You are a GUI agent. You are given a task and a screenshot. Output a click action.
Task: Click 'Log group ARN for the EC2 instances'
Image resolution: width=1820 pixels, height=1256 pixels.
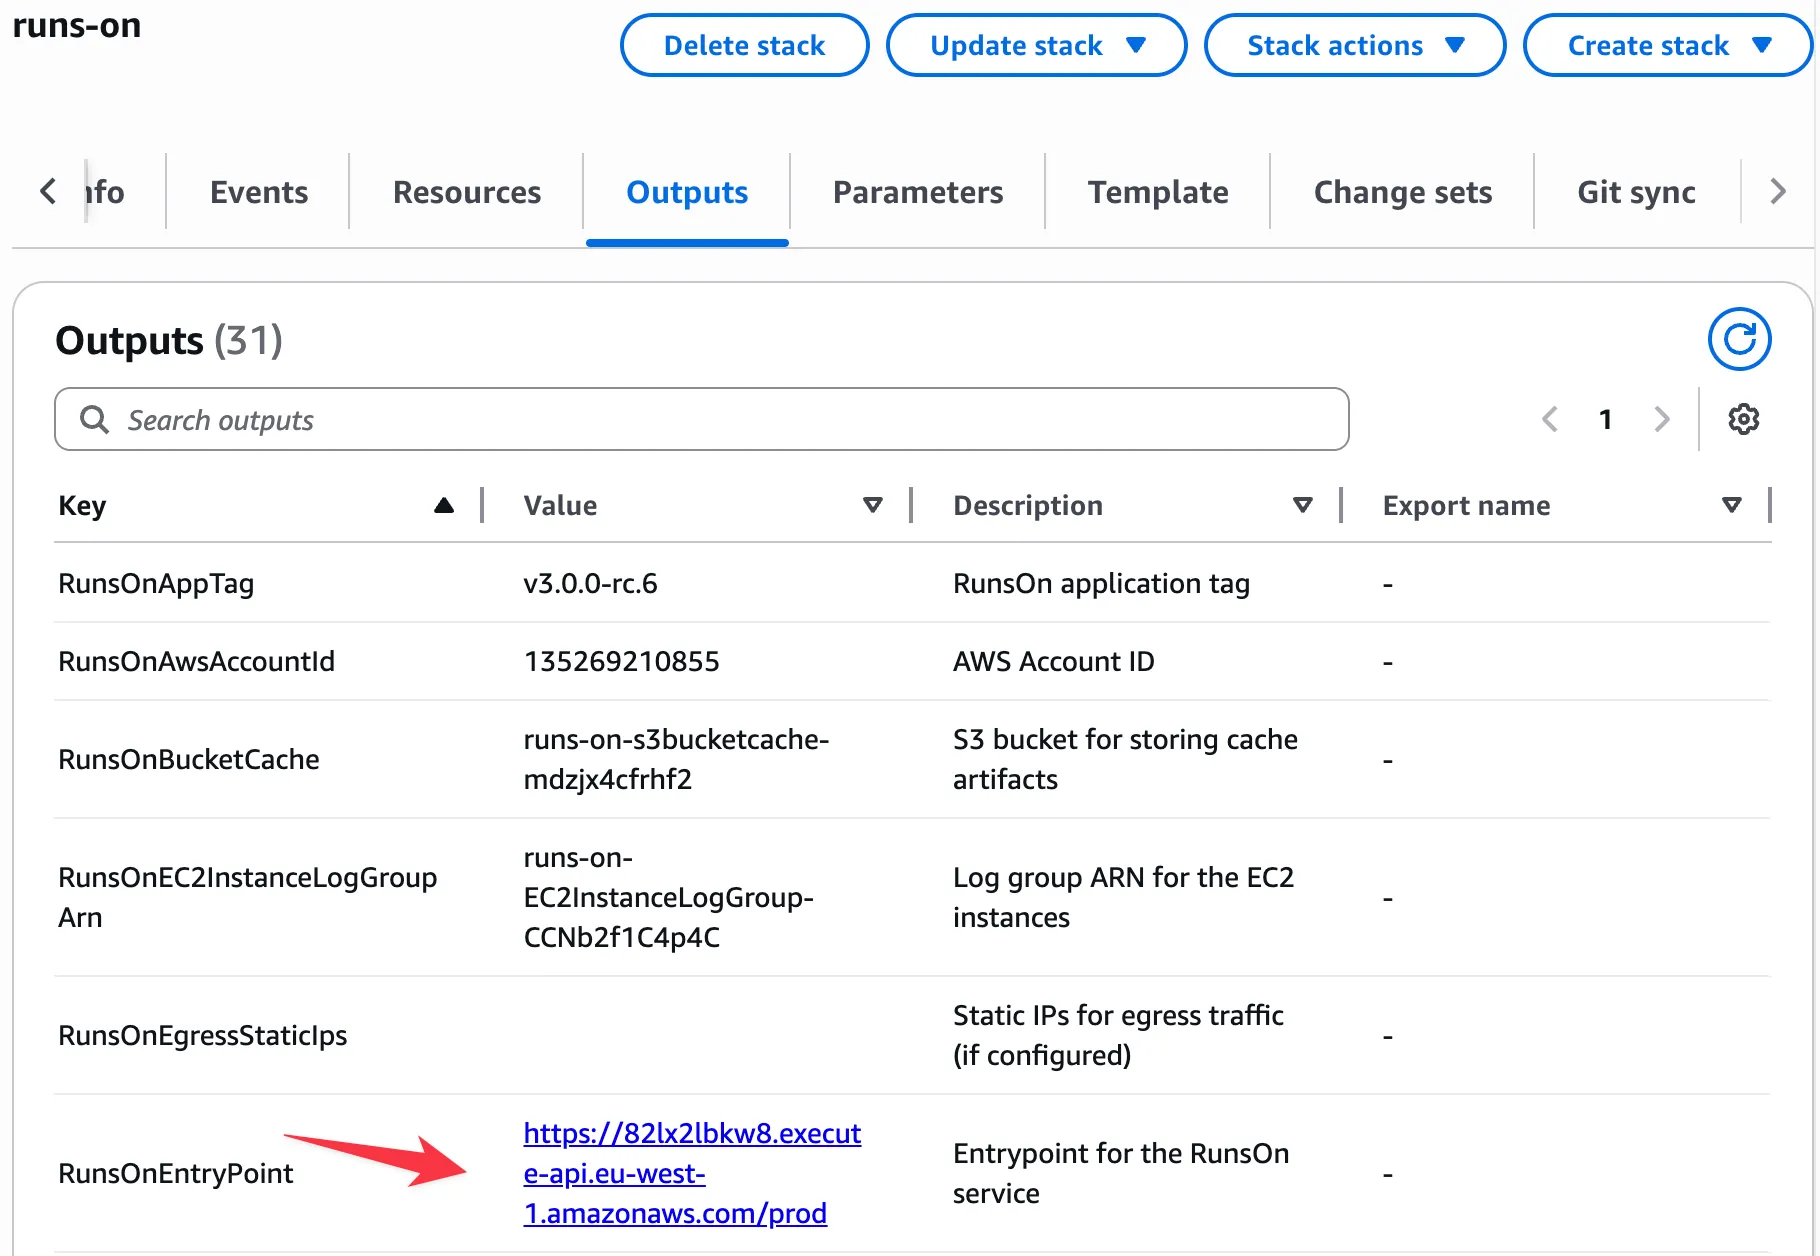pyautogui.click(x=1123, y=897)
